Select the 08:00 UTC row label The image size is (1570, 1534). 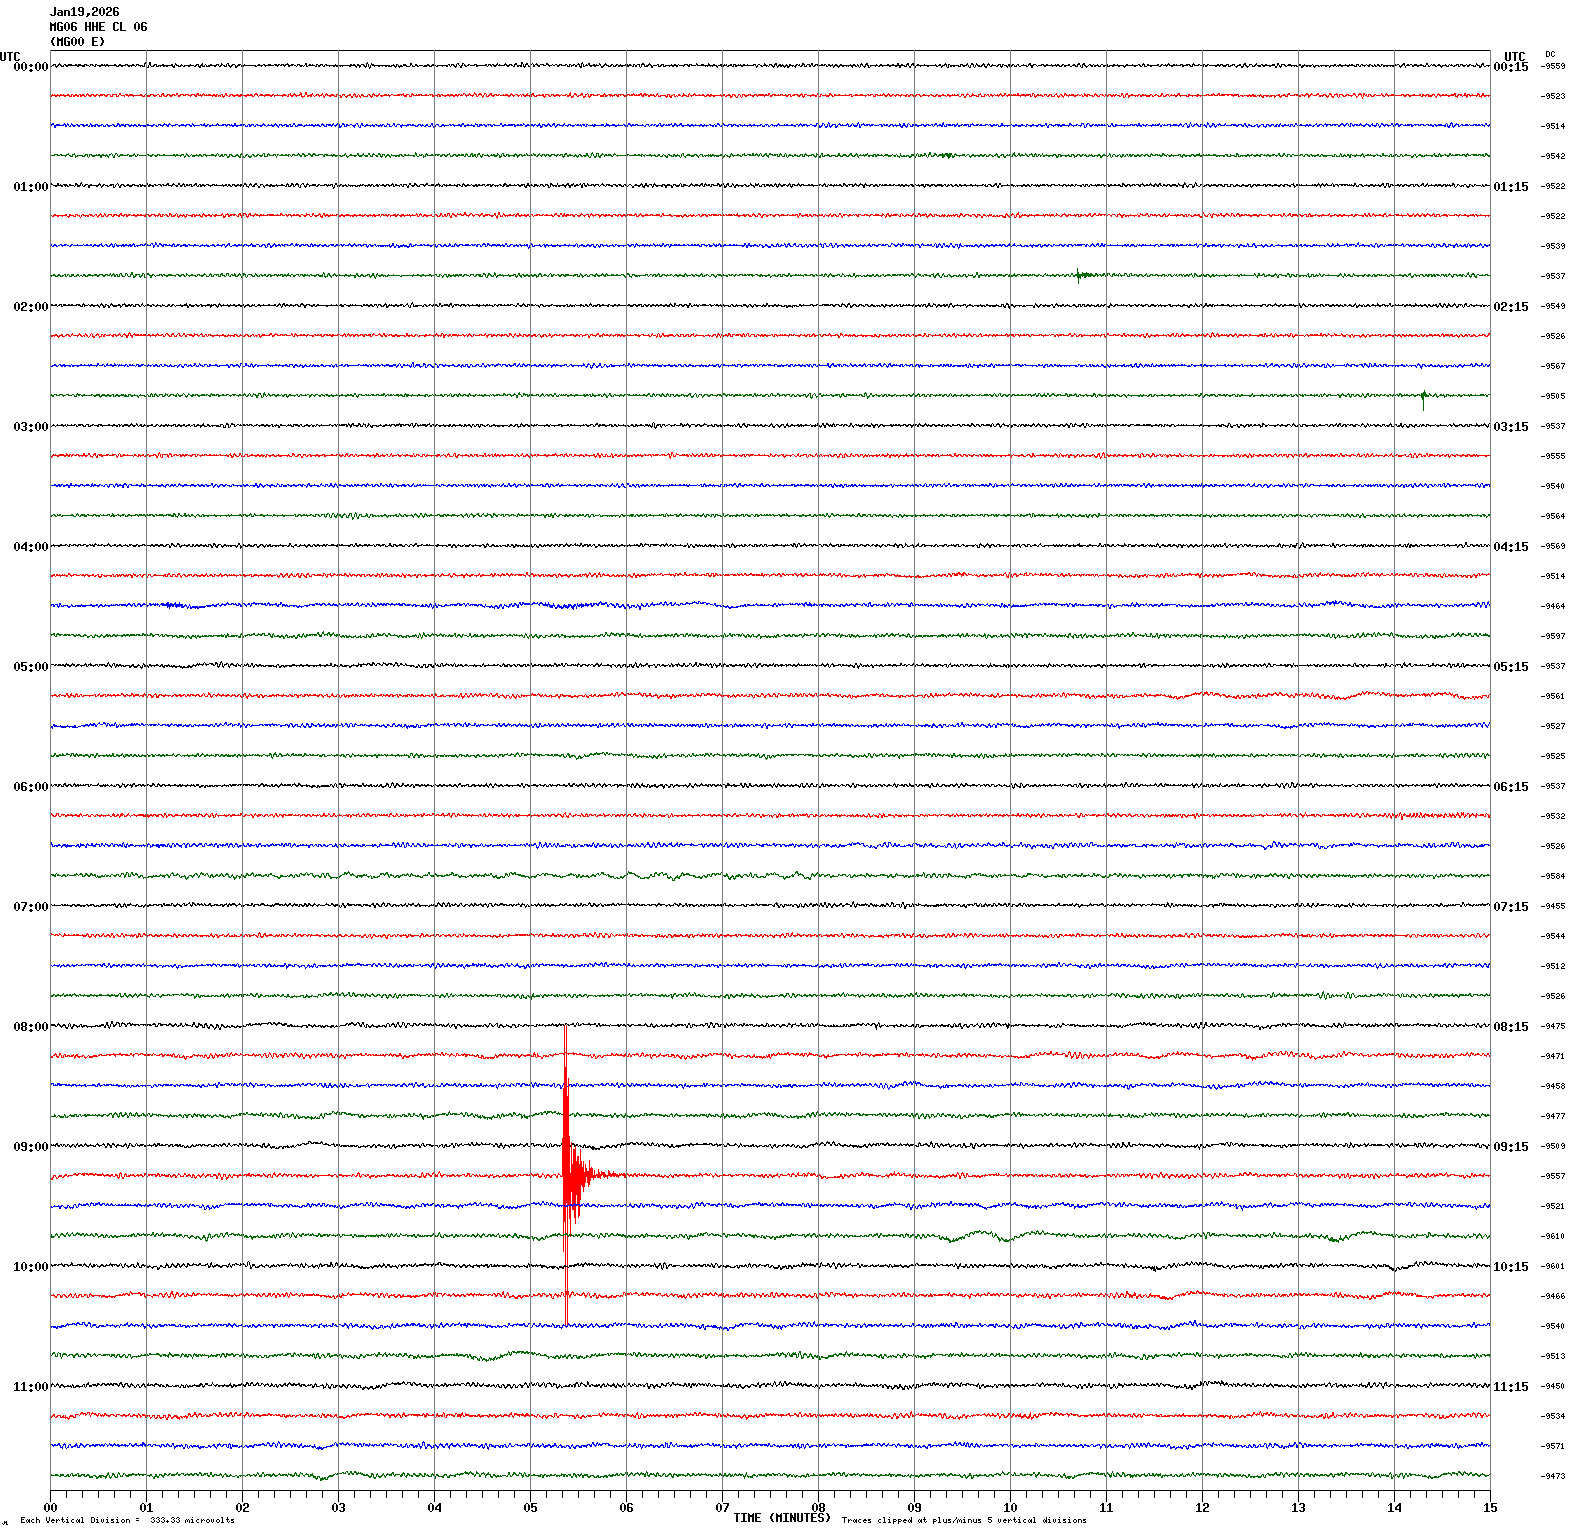pos(30,1026)
